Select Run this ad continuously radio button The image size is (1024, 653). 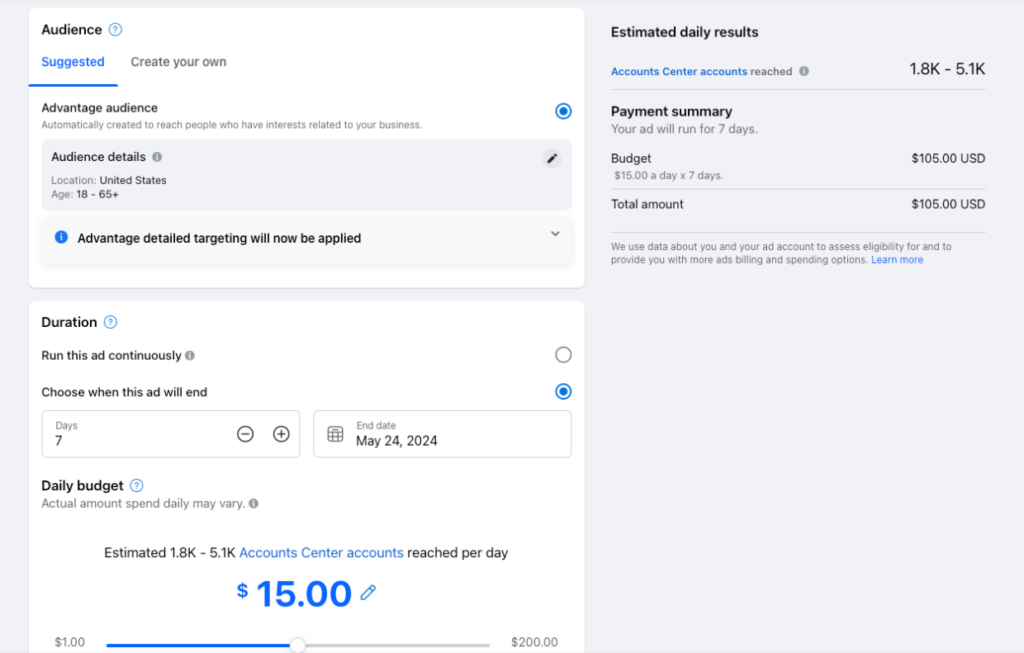[x=563, y=355]
